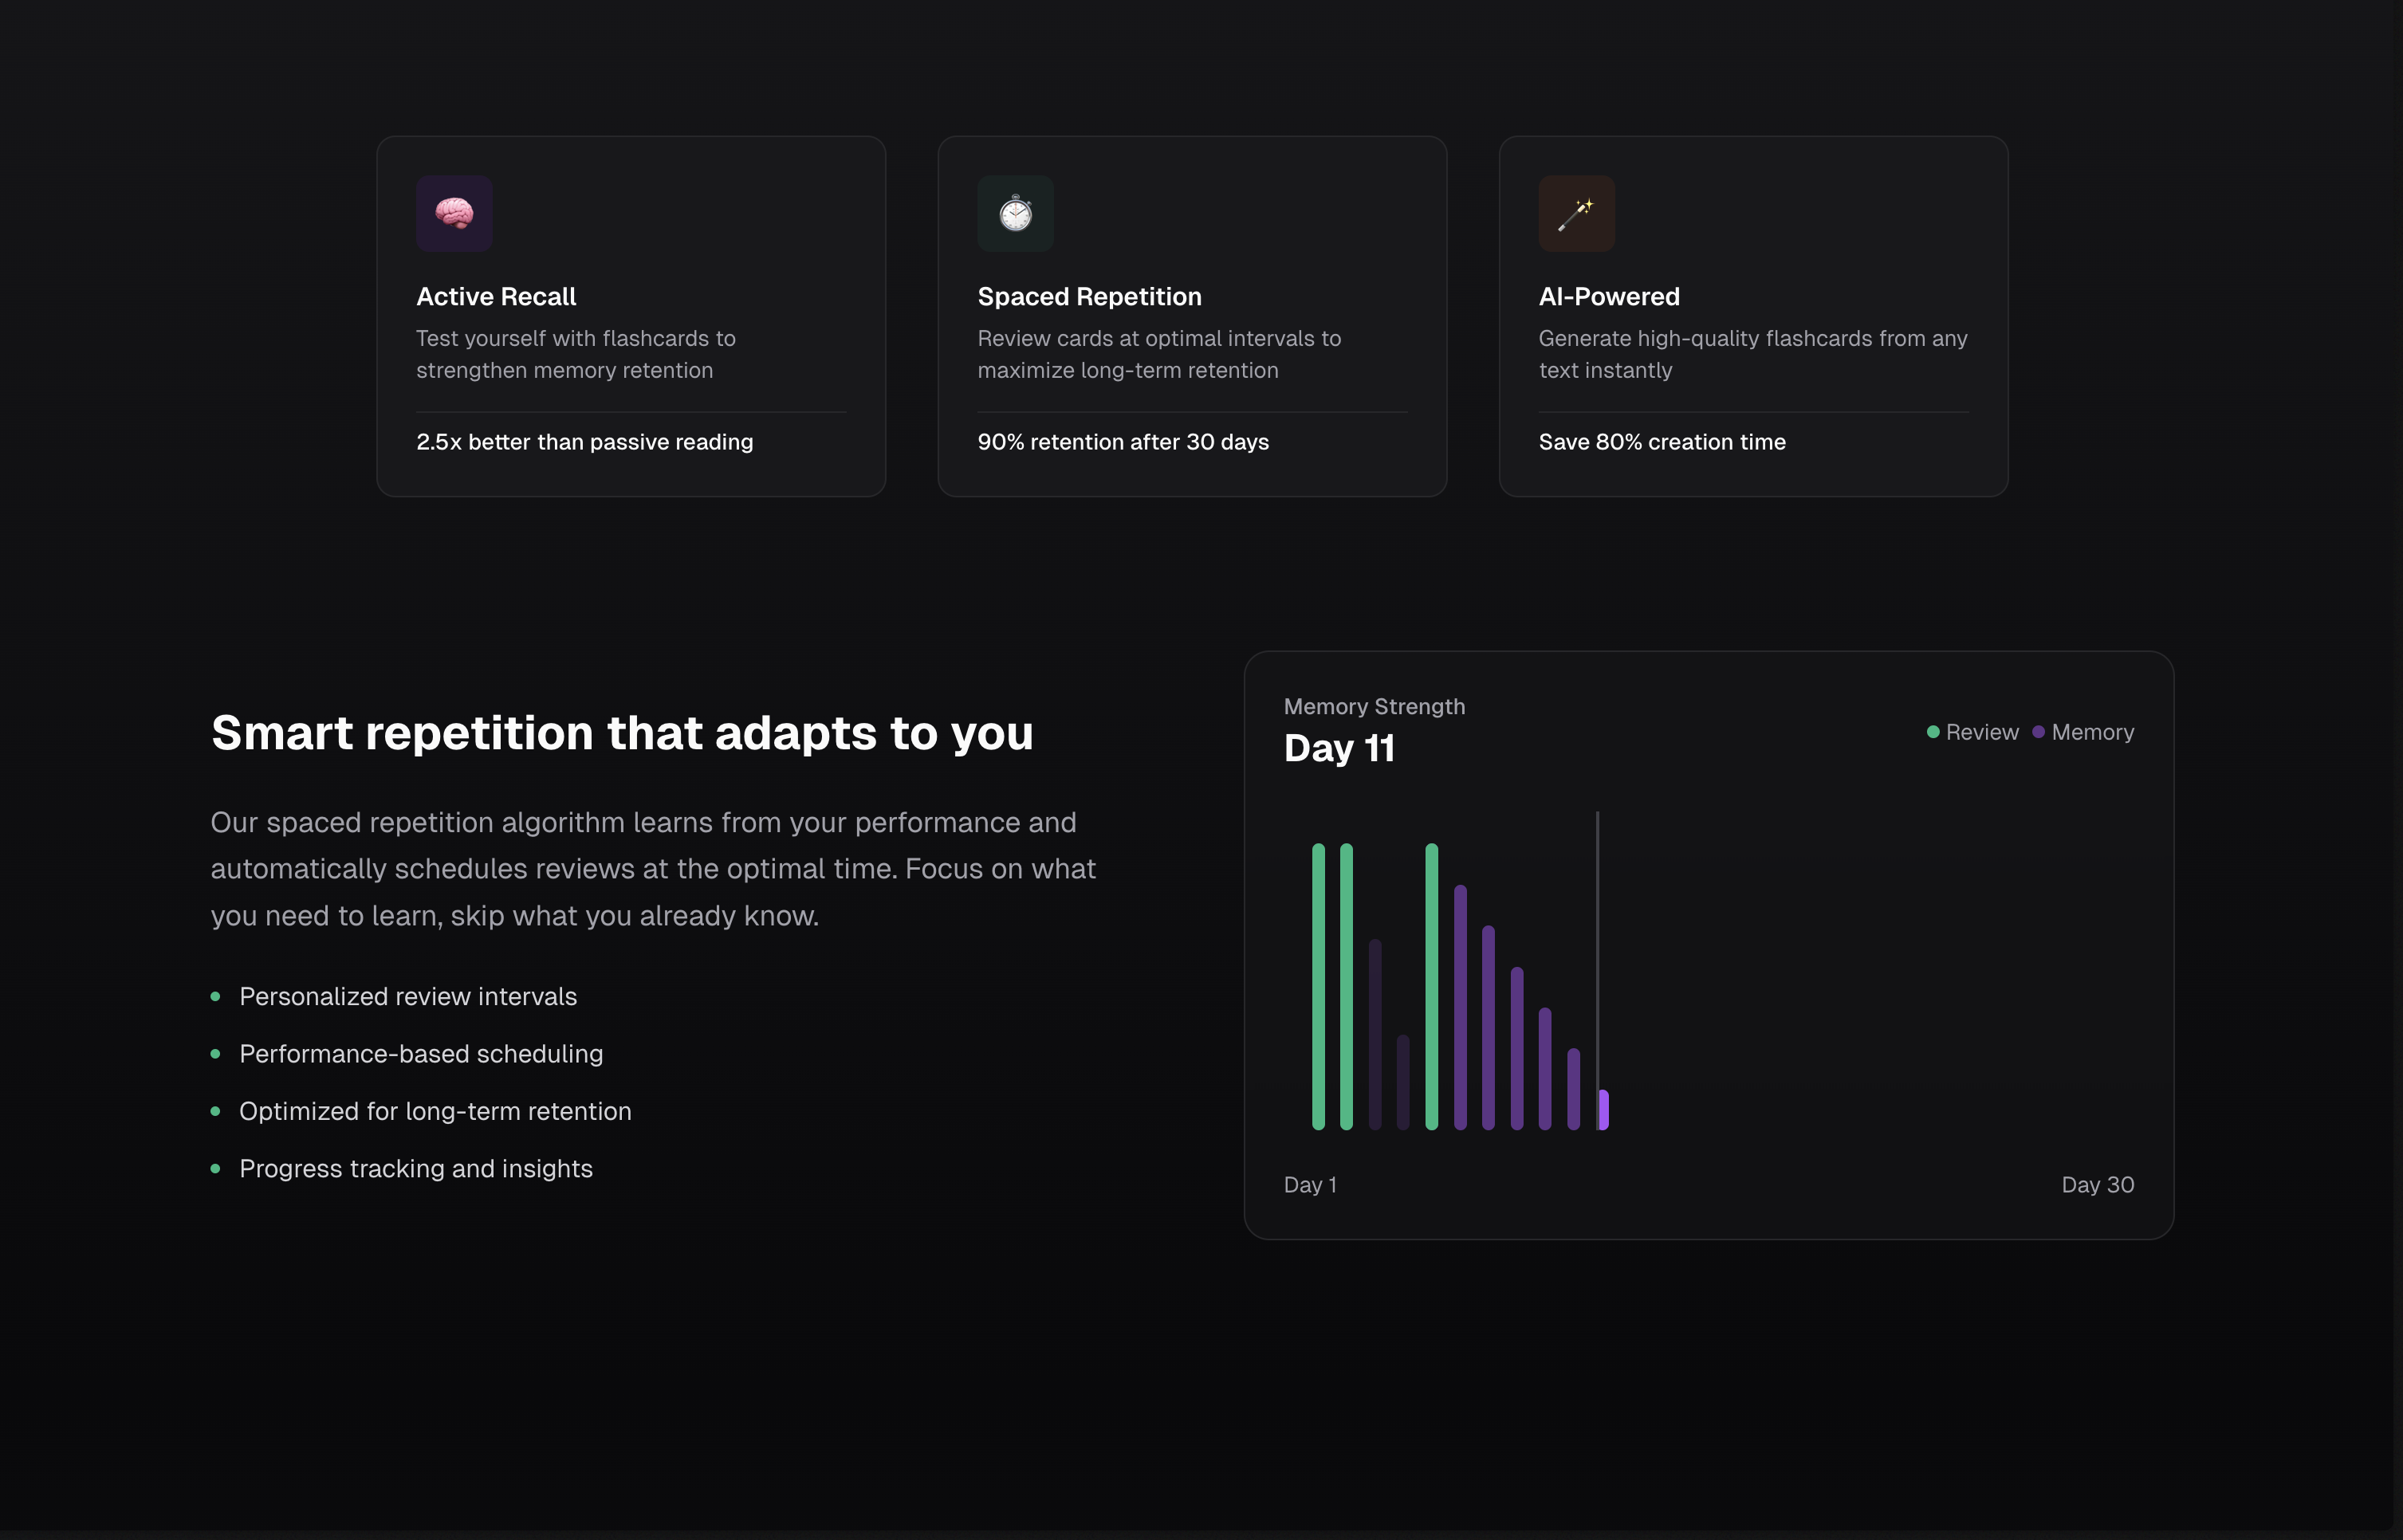Click the green bullet beside Performance-based scheduling
Viewport: 2403px width, 1540px height.
point(215,1054)
